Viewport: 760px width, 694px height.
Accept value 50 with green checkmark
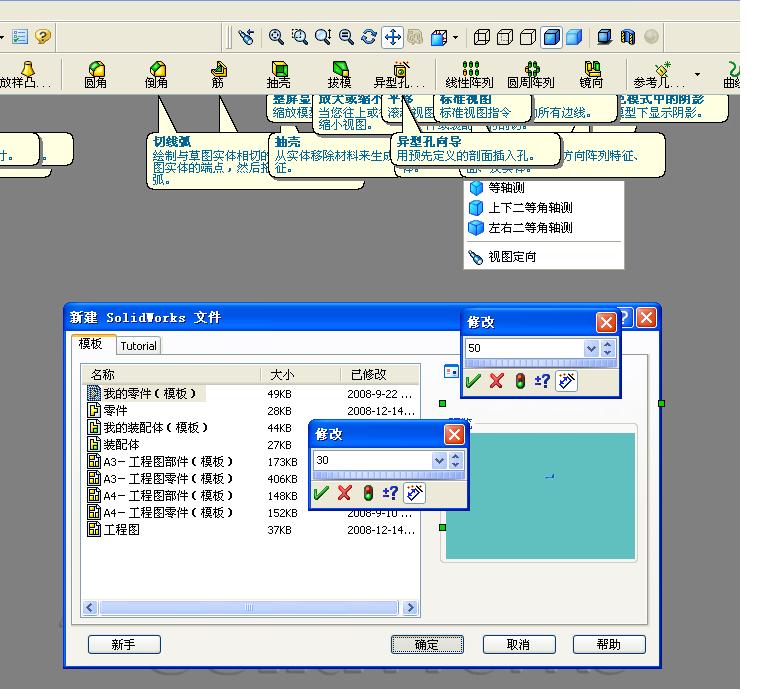coord(473,381)
